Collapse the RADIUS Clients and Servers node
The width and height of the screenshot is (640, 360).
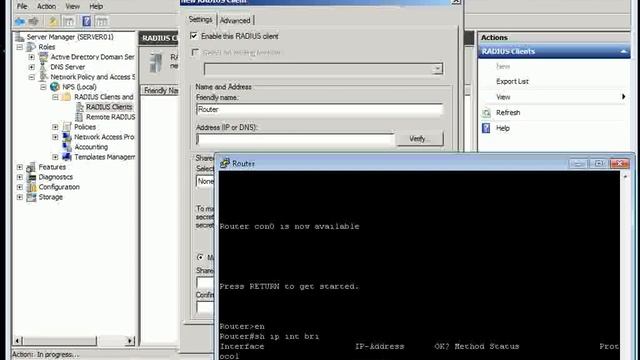55,97
